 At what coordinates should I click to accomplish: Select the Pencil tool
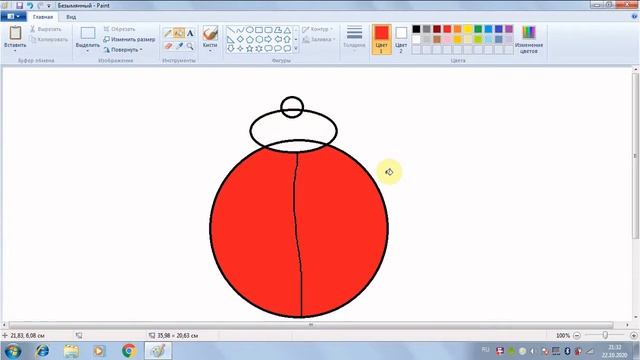[168, 33]
